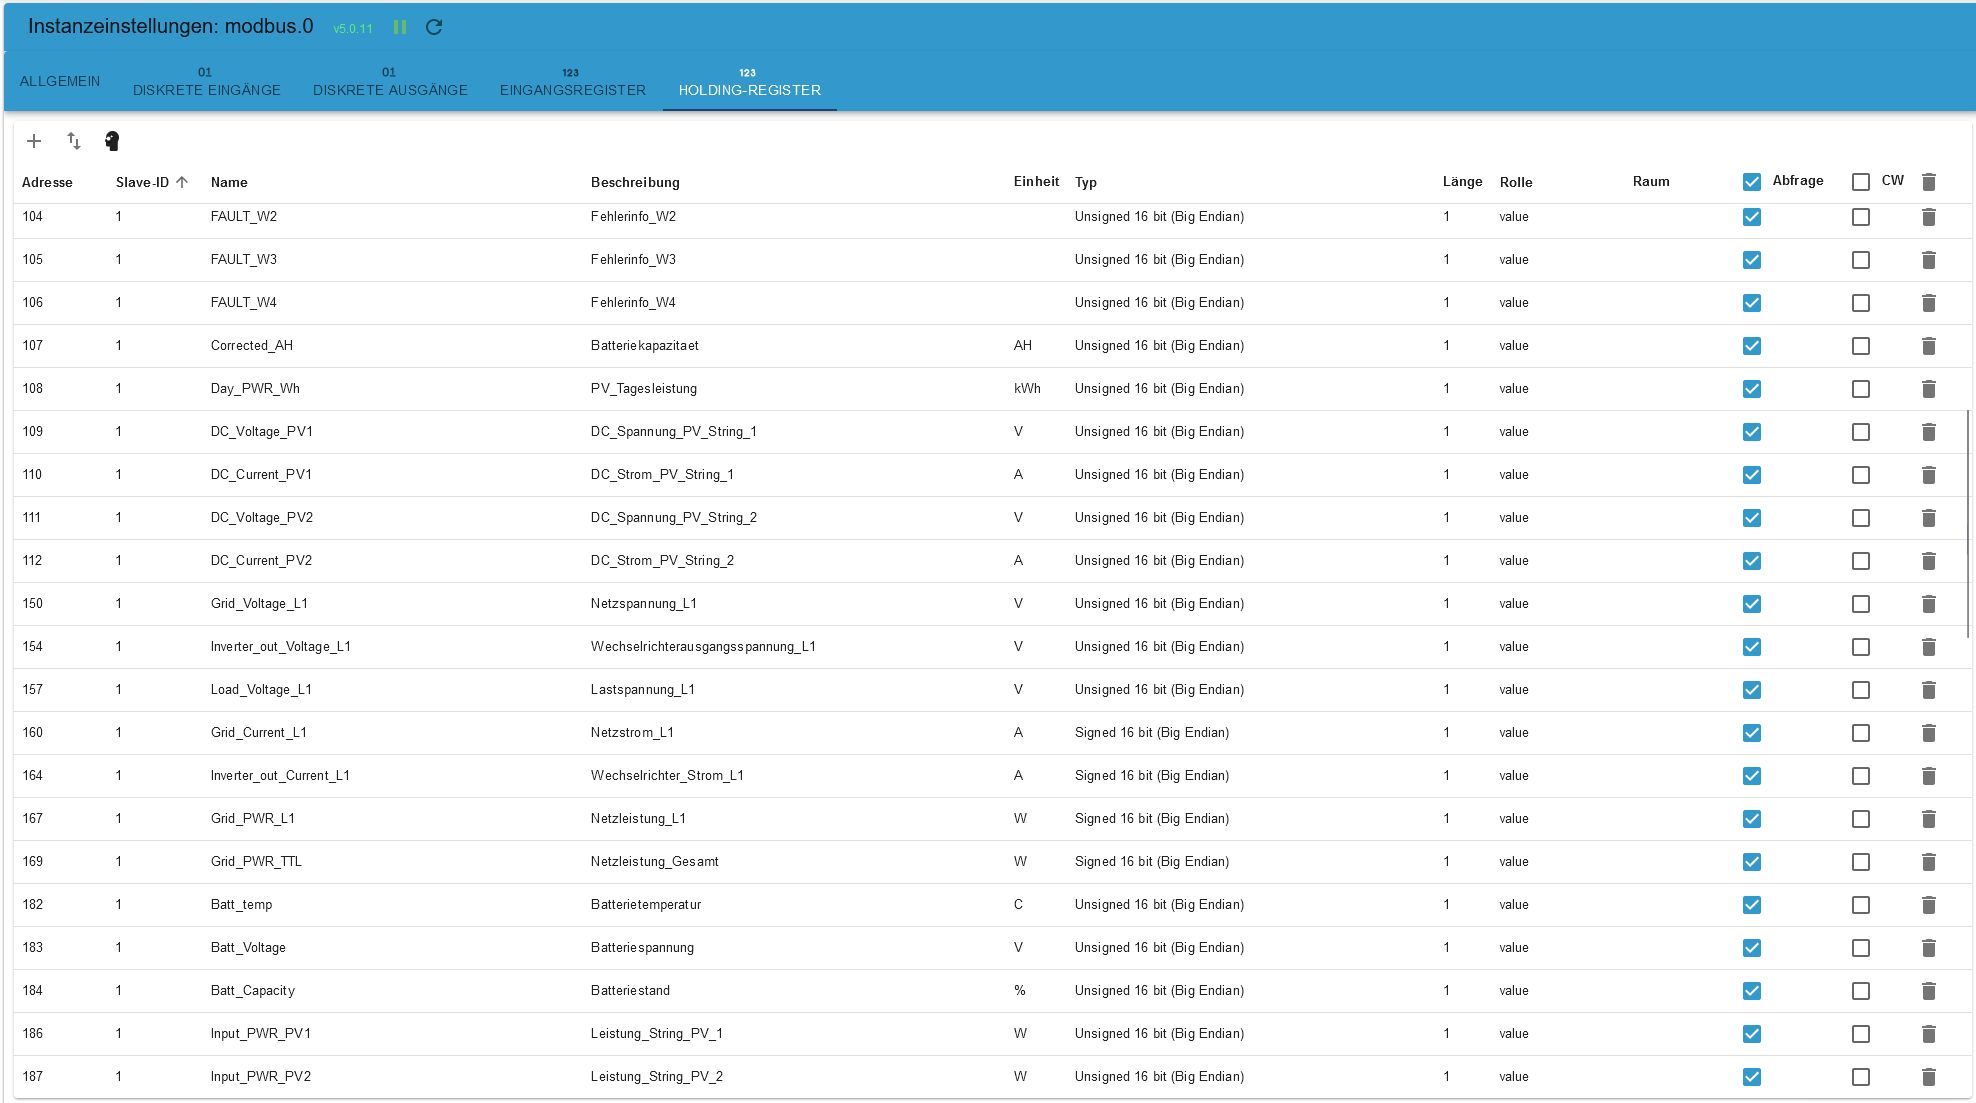Toggle the Abfrage header checkbox
The image size is (1976, 1103).
coord(1752,182)
